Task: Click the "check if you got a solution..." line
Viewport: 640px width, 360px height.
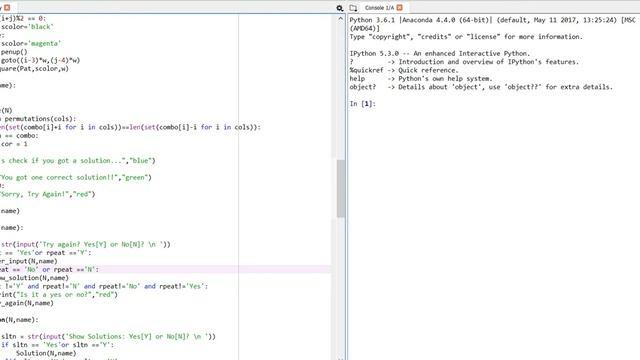Action: coord(78,160)
